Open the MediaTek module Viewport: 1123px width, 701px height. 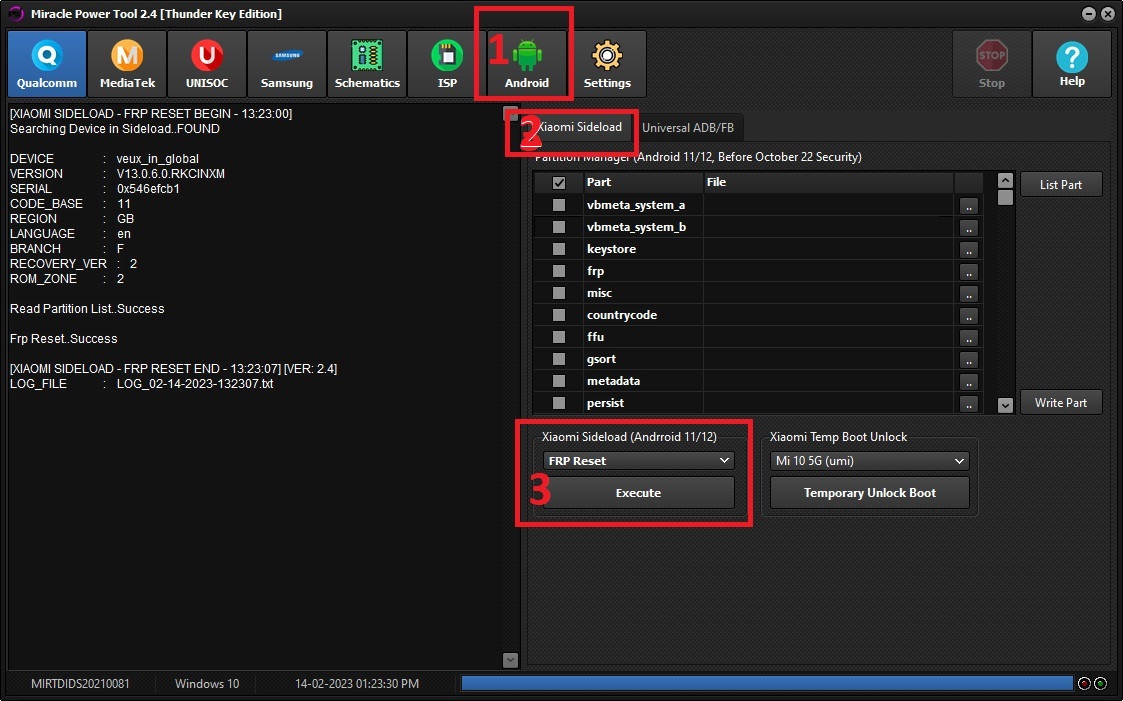[x=127, y=64]
